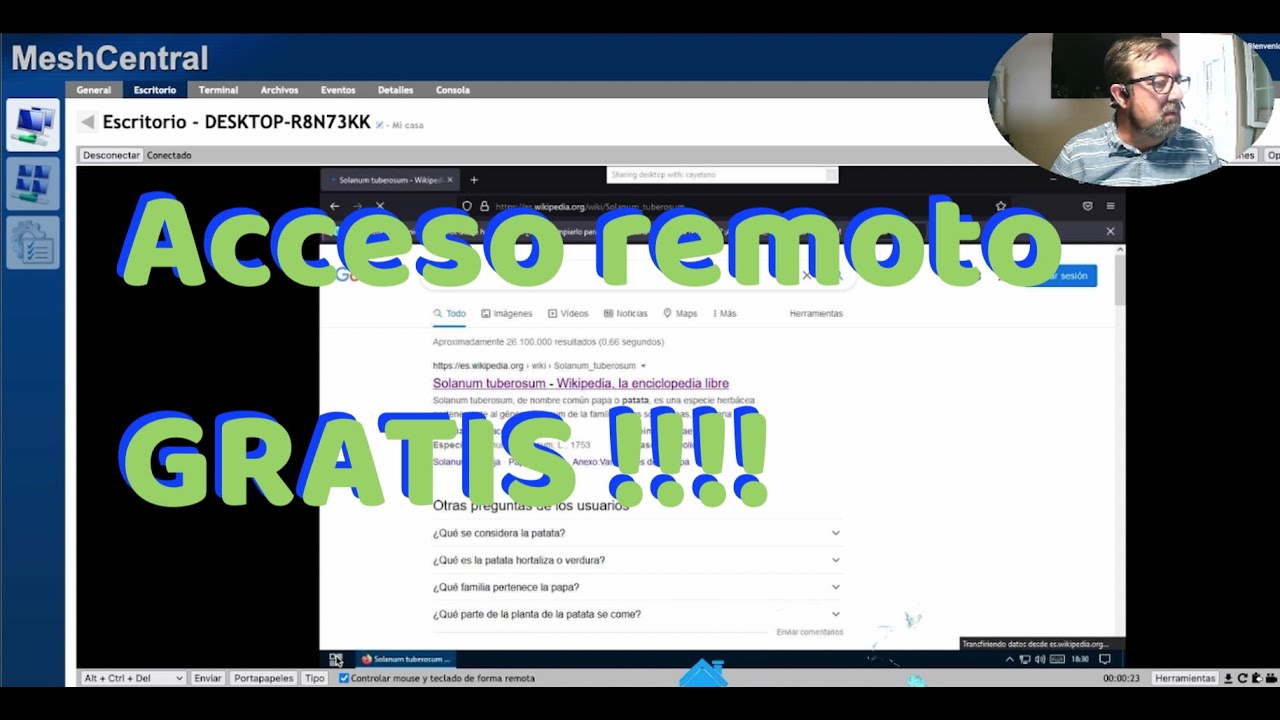Click the refresh desktop circular arrow icon
Viewport: 1280px width, 720px height.
coord(1242,678)
